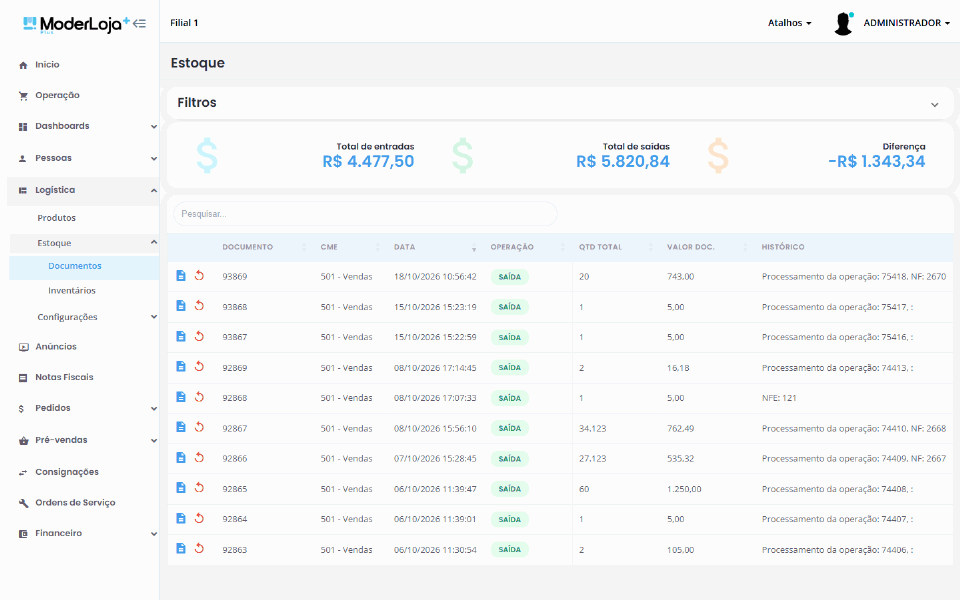Click the revert icon for document 93867
The height and width of the screenshot is (600, 960).
click(199, 336)
